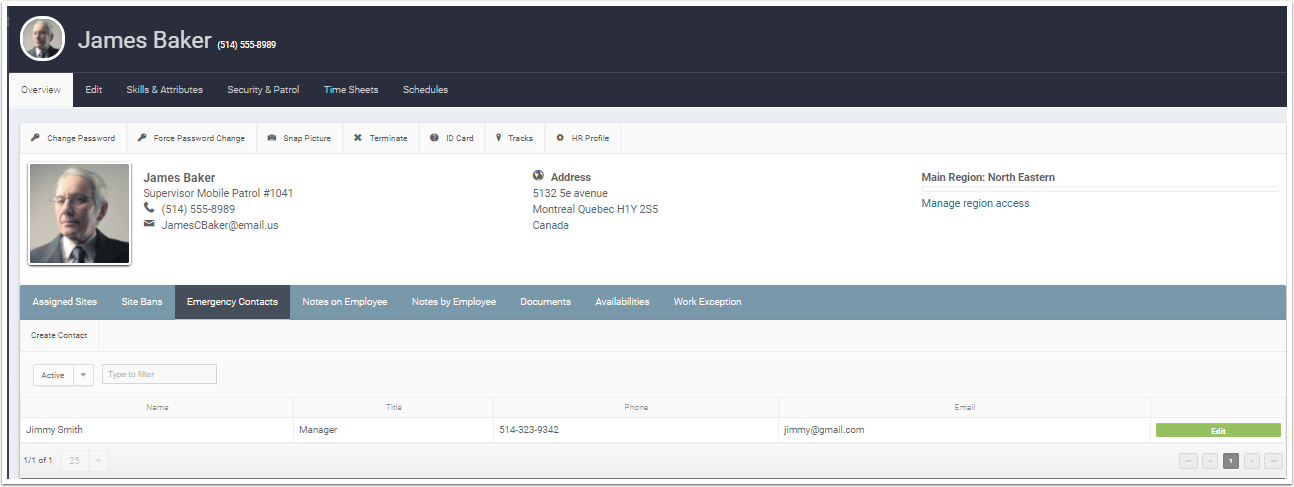The width and height of the screenshot is (1294, 487).
Task: Click the Montreal Quebec H1Y 2S5 line
Action: [595, 209]
